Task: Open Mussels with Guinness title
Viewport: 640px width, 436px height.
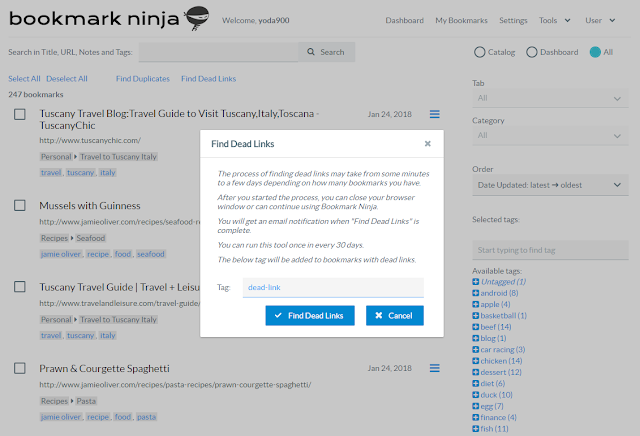Action: [x=90, y=205]
